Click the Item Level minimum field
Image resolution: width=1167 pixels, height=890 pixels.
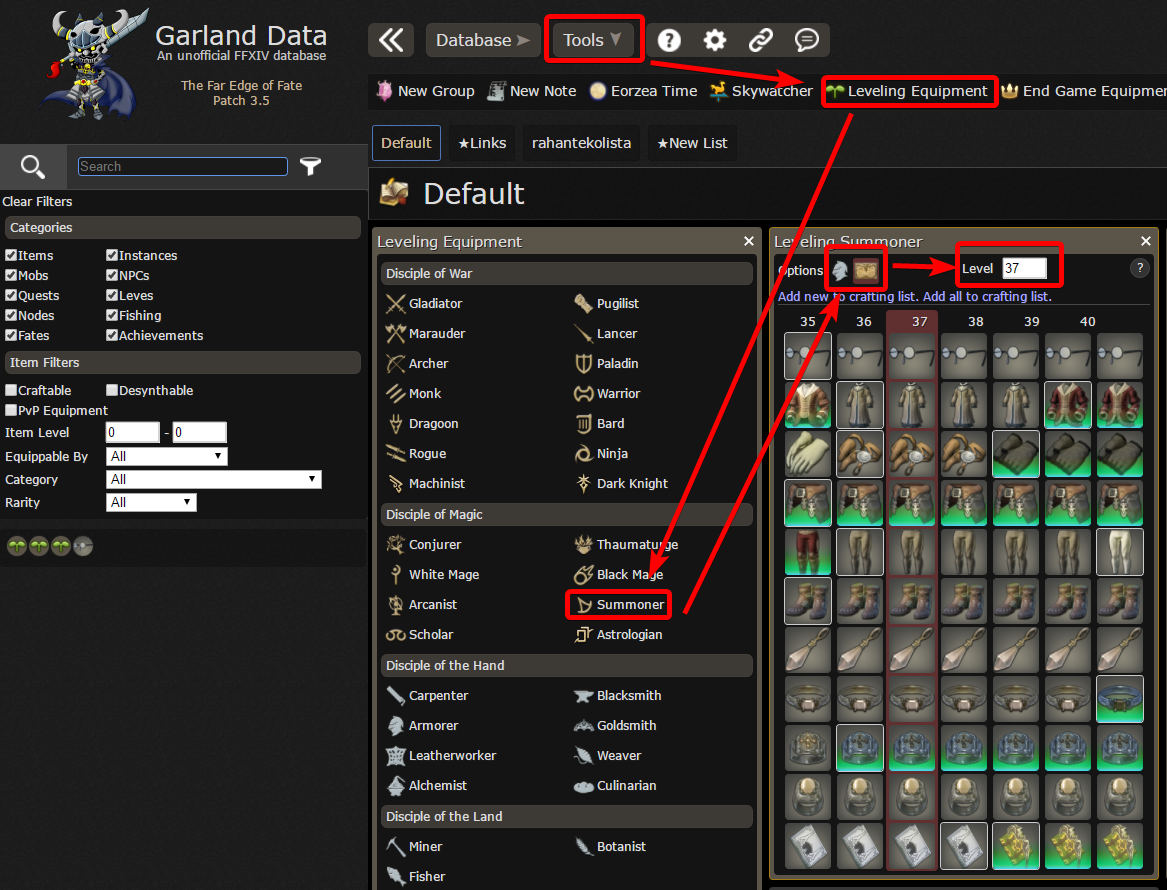tap(132, 432)
